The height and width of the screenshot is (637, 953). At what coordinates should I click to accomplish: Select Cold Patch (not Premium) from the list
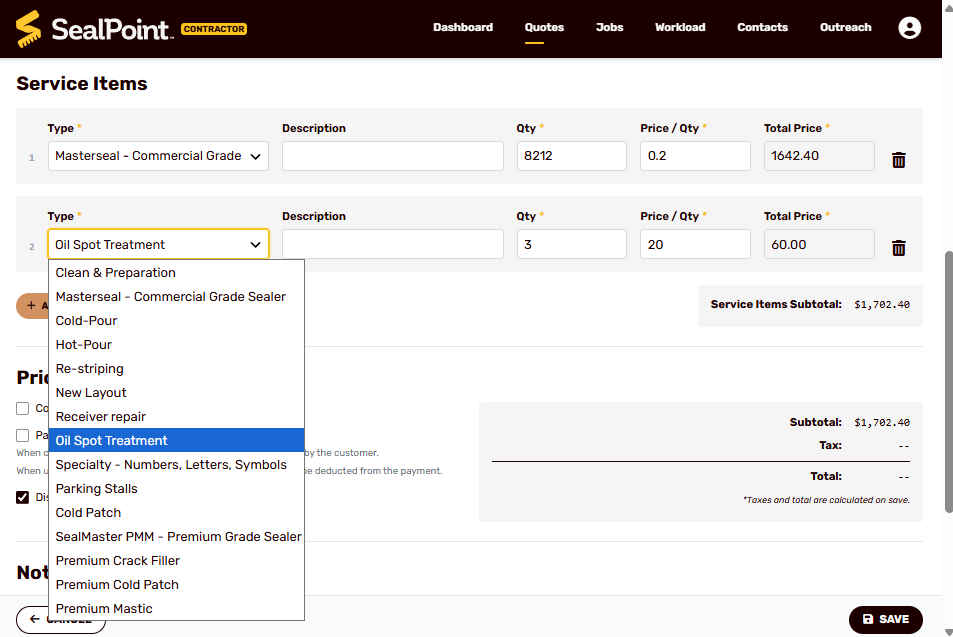(176, 512)
